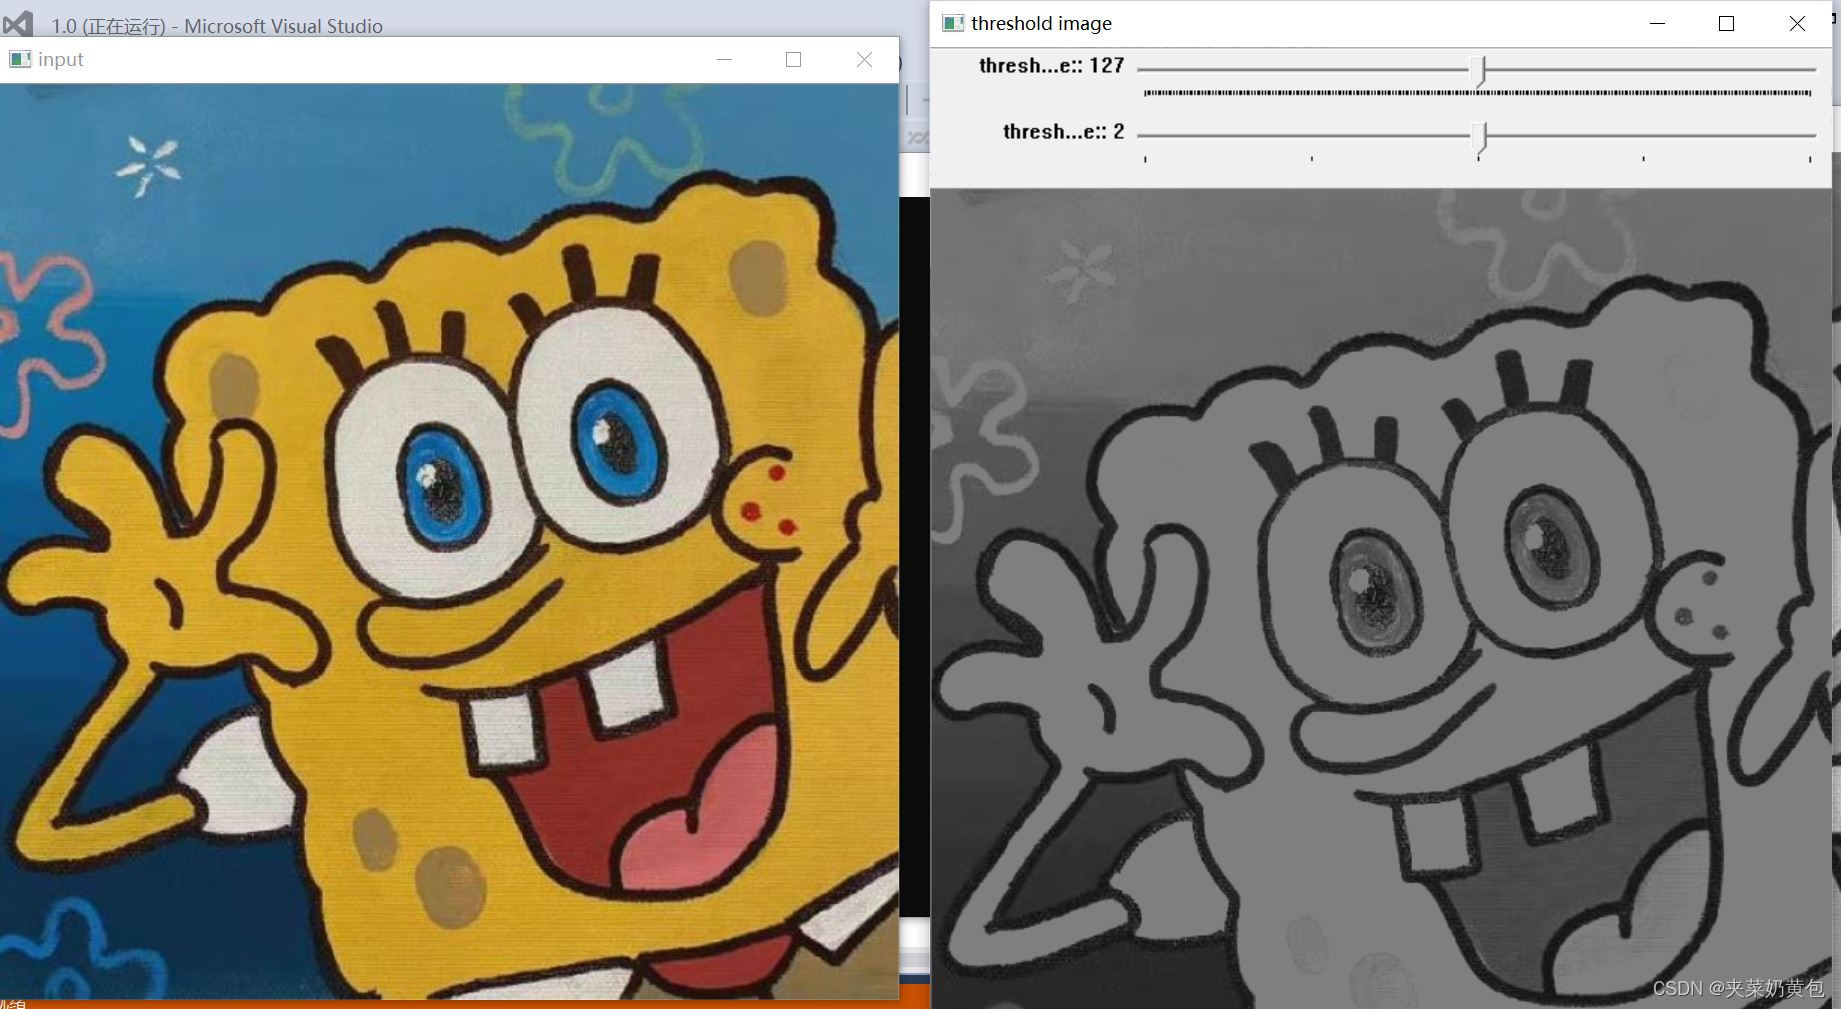The width and height of the screenshot is (1841, 1009).
Task: Minimize the threshold image window
Action: 1657,23
